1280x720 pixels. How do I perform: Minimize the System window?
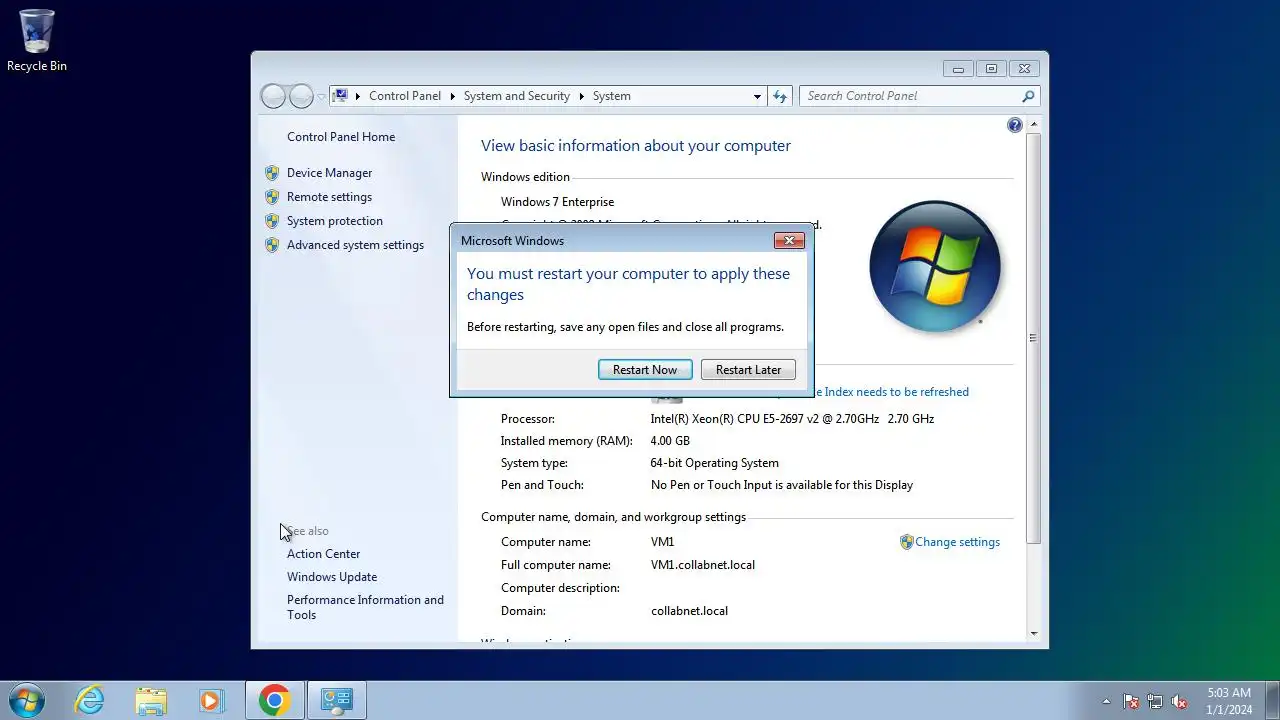coord(958,69)
